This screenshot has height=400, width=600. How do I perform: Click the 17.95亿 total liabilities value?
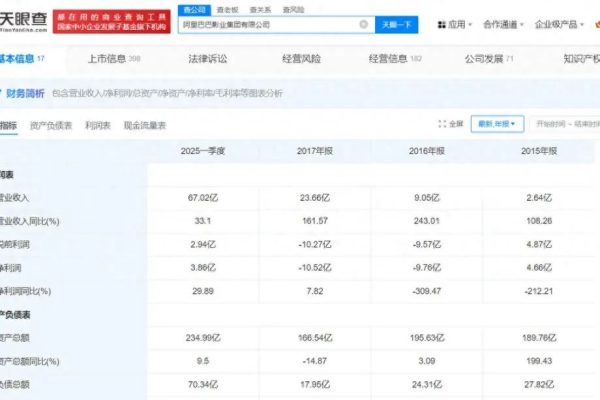[x=315, y=385]
